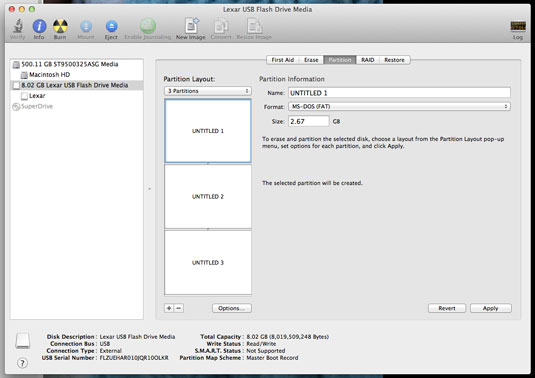Click the Total Capacity 8.02 GB value

click(288, 337)
